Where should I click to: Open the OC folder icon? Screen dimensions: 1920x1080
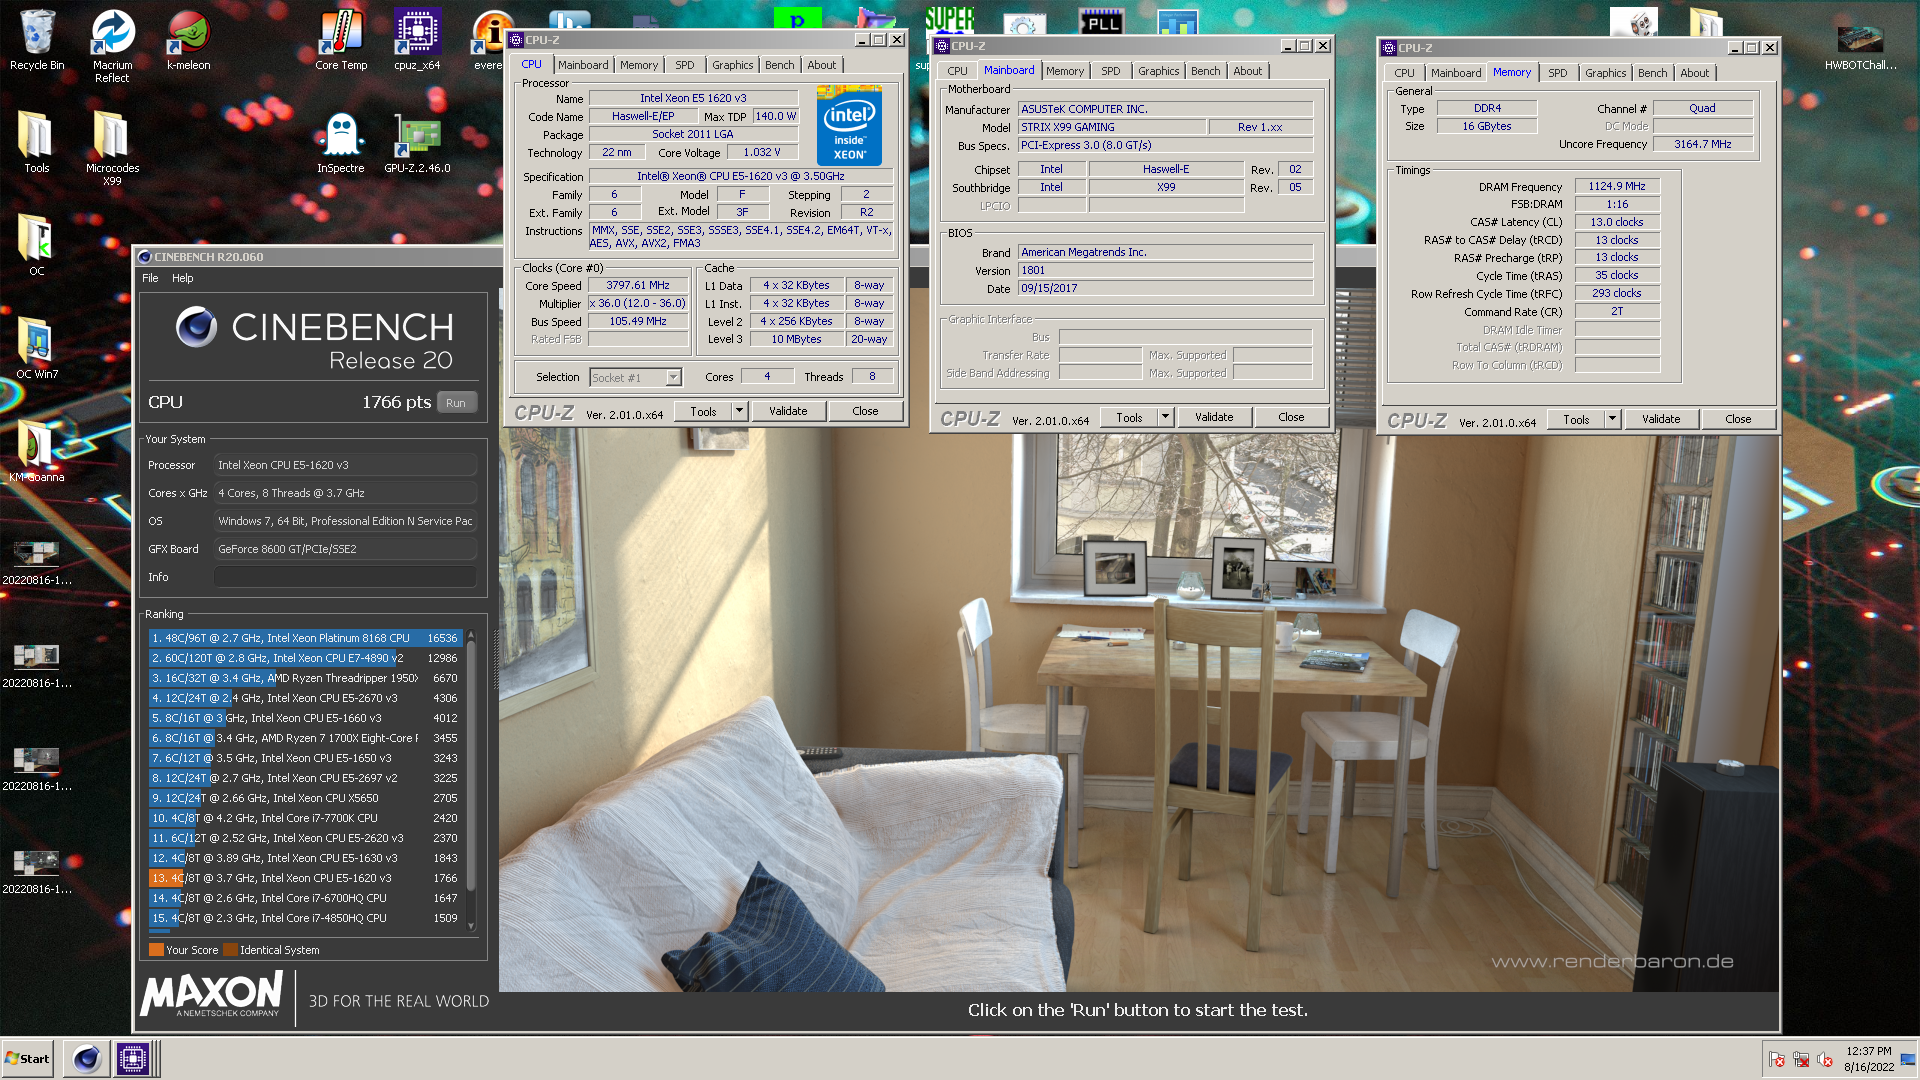pyautogui.click(x=37, y=246)
